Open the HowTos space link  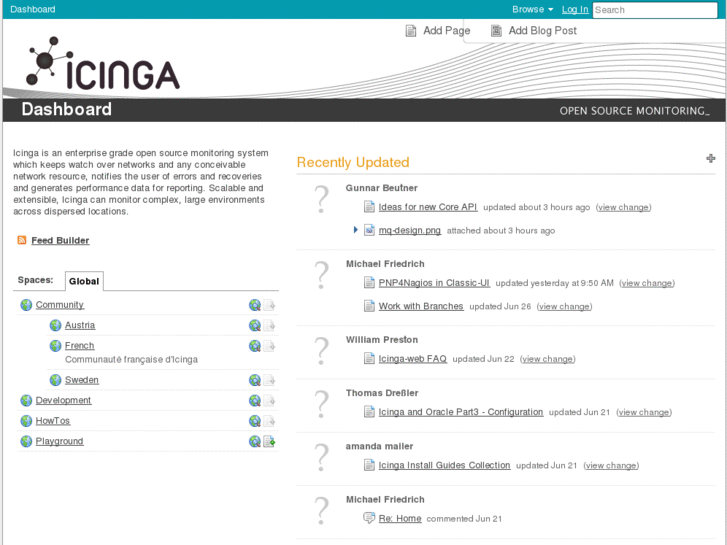pos(53,421)
